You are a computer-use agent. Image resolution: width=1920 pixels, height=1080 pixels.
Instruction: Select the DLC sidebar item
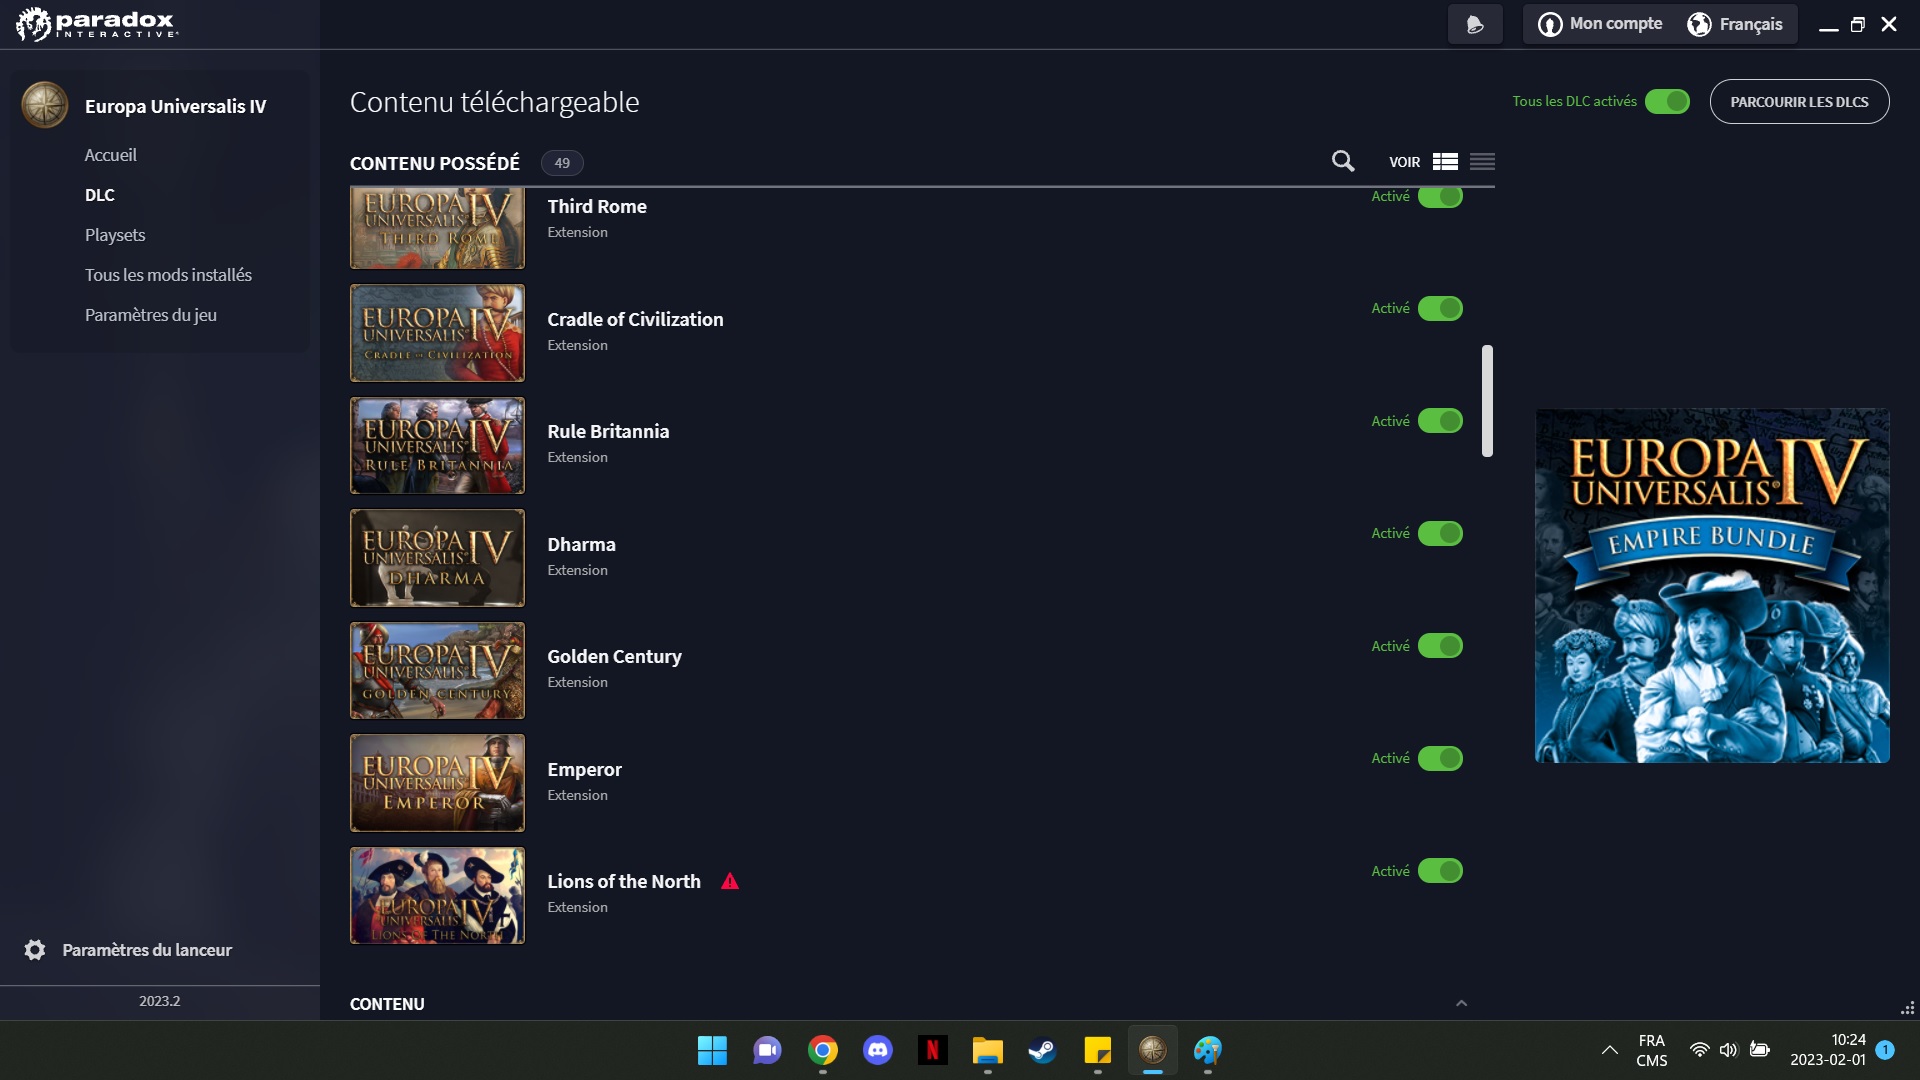click(x=100, y=195)
